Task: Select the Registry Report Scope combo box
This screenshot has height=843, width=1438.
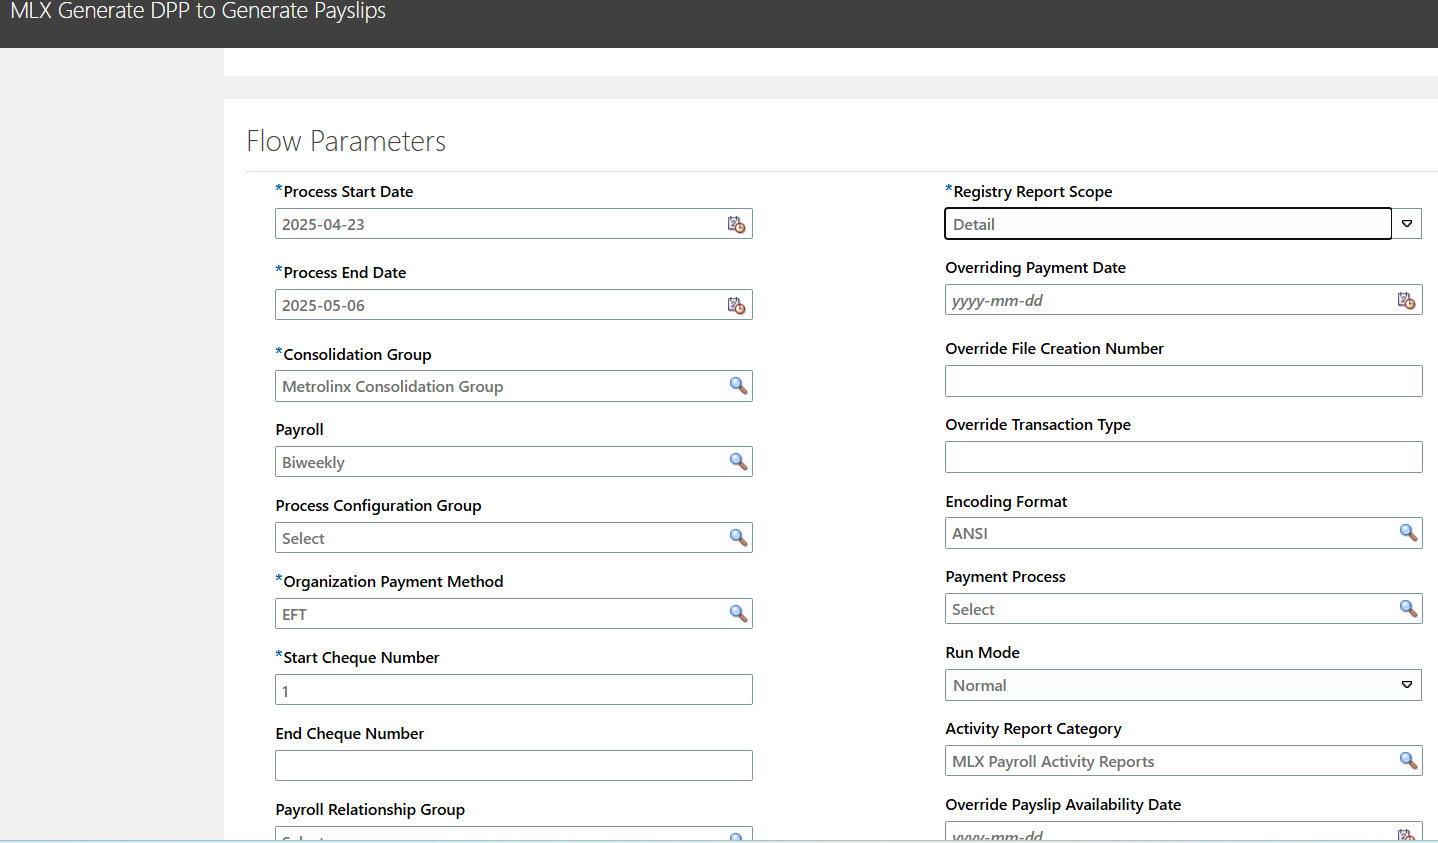Action: [x=1167, y=223]
